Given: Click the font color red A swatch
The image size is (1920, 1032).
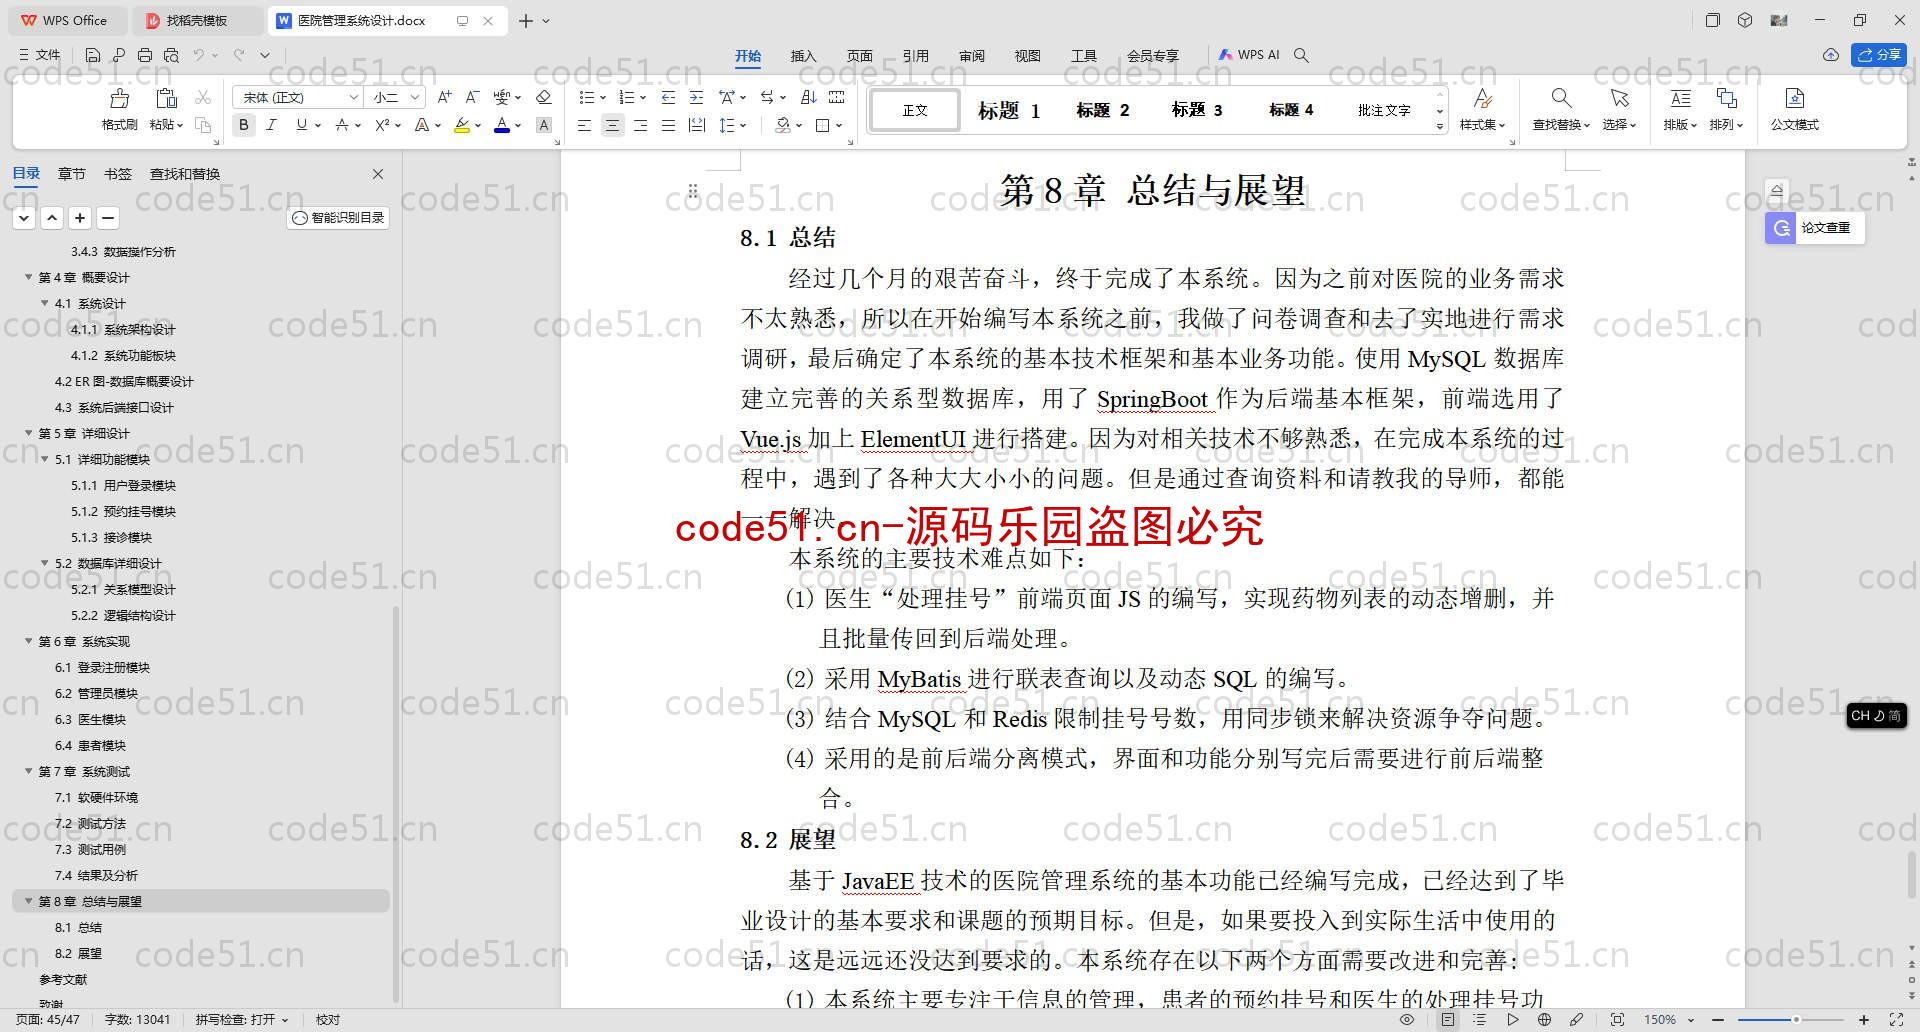Looking at the screenshot, I should (502, 125).
